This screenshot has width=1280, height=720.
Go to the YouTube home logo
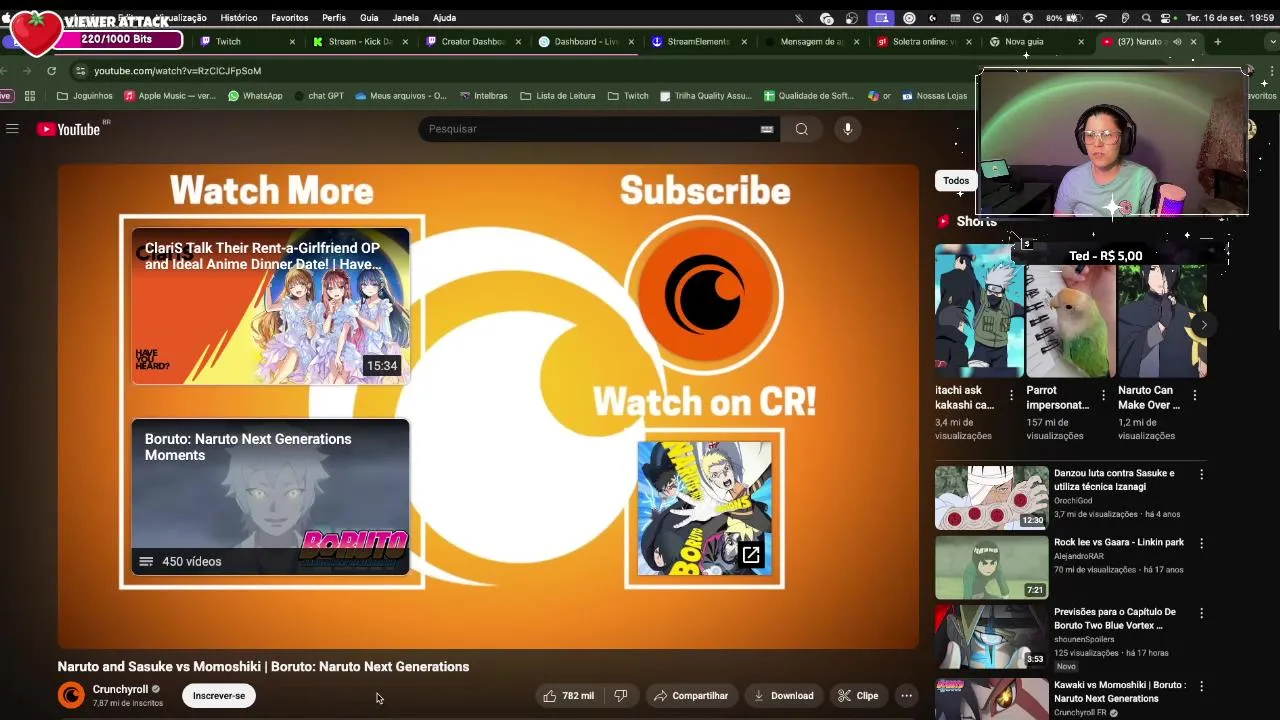(69, 129)
